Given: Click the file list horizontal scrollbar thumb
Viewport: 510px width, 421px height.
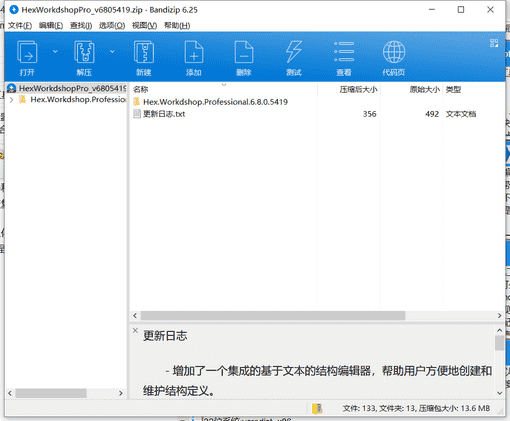Looking at the screenshot, I should [x=273, y=315].
